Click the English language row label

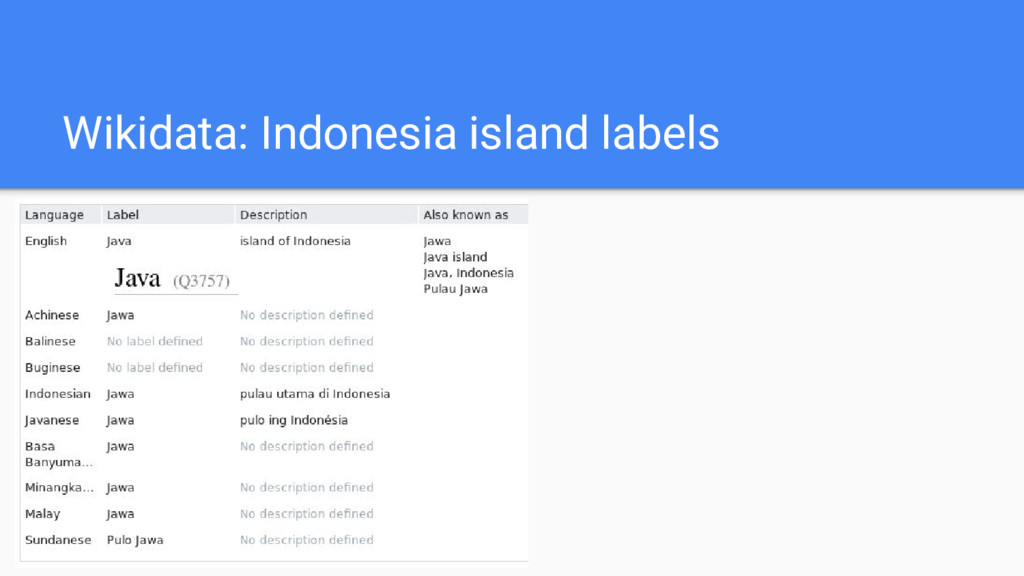click(x=46, y=241)
